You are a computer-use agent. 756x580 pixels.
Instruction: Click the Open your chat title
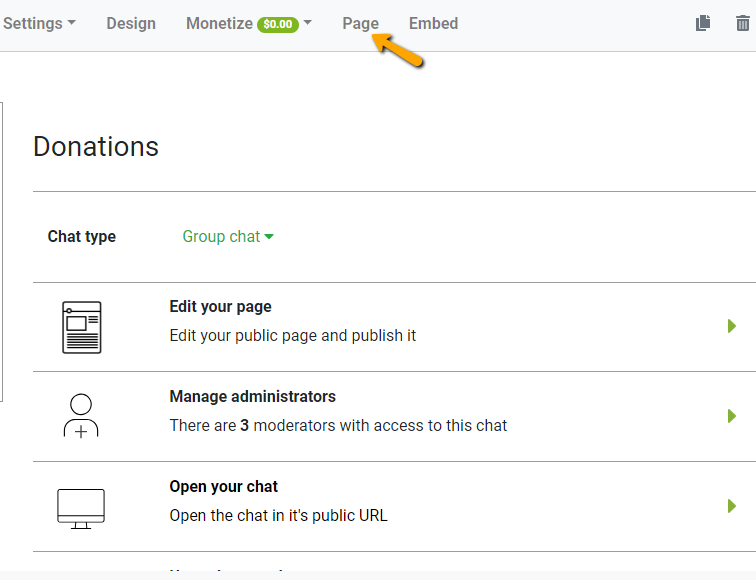point(223,487)
